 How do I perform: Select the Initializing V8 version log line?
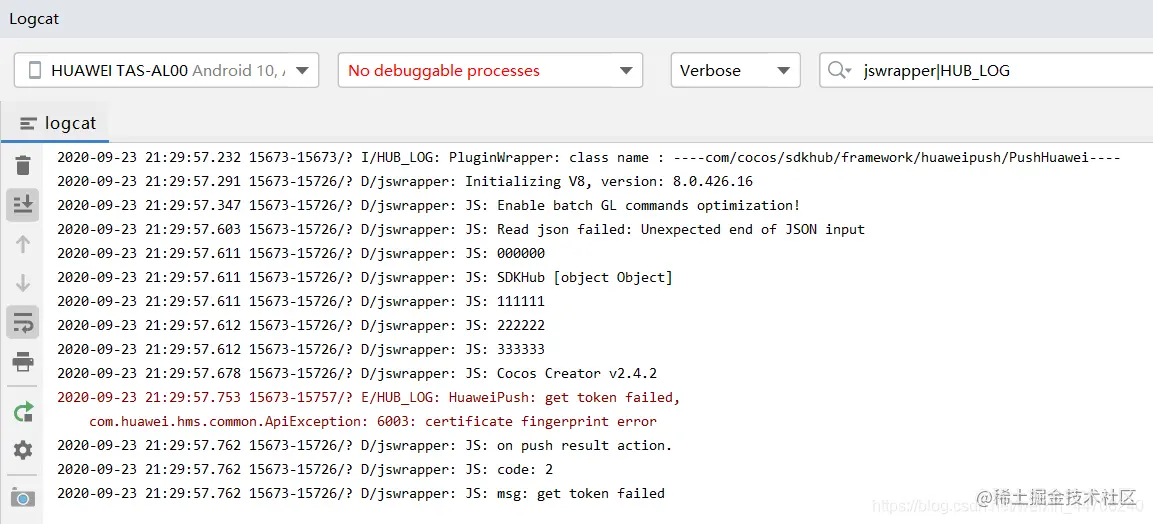click(404, 181)
